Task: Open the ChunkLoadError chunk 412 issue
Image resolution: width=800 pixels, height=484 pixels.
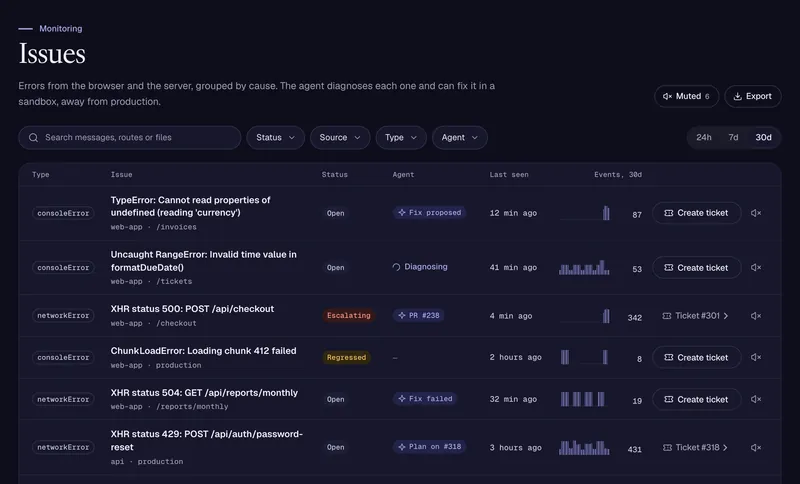Action: (x=204, y=351)
